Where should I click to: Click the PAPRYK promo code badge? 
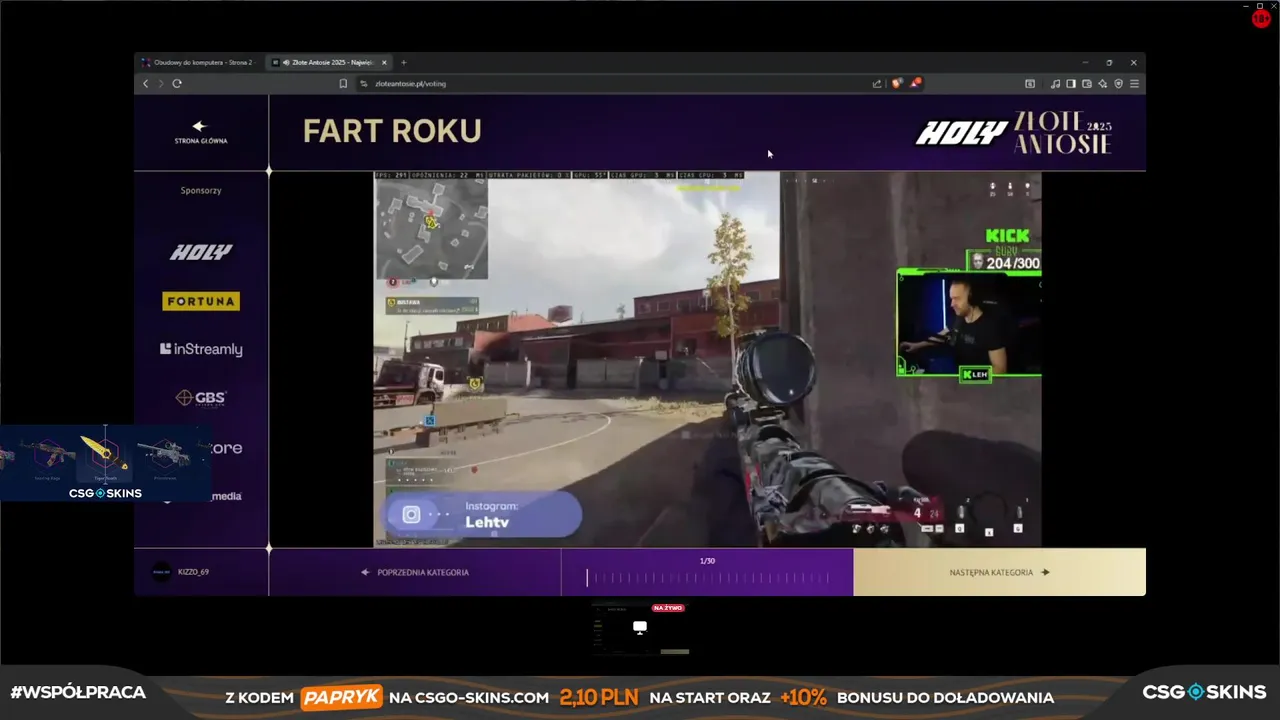pyautogui.click(x=341, y=697)
